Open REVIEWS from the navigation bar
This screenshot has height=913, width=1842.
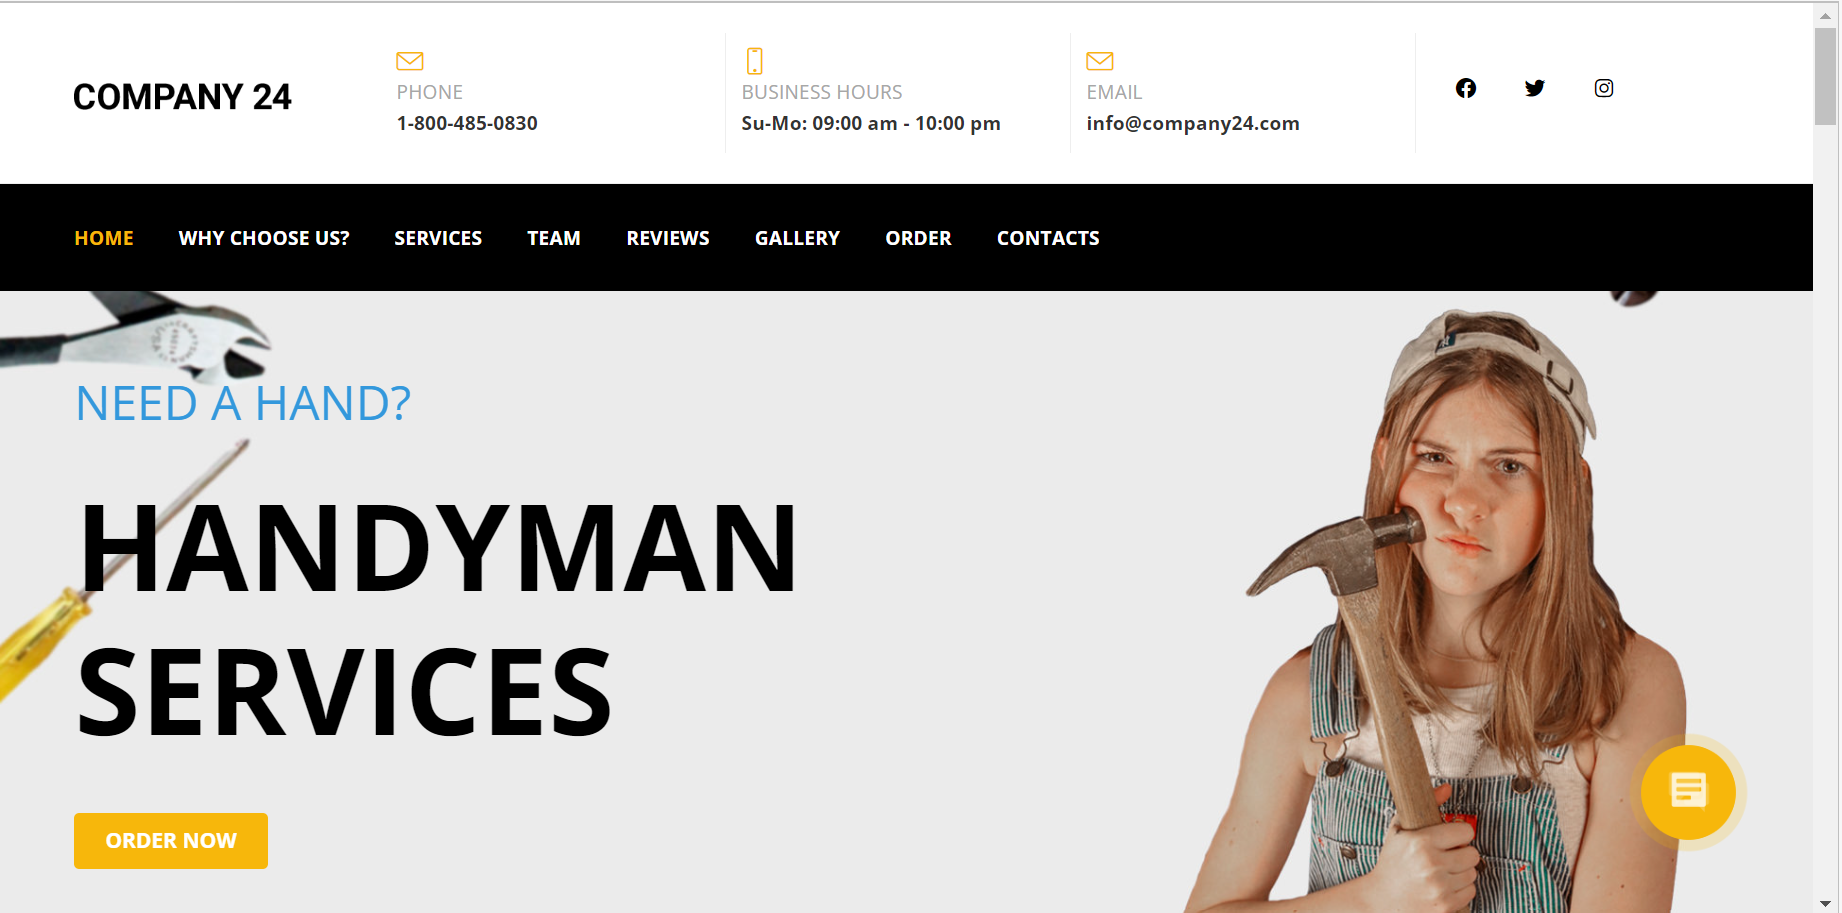(668, 238)
